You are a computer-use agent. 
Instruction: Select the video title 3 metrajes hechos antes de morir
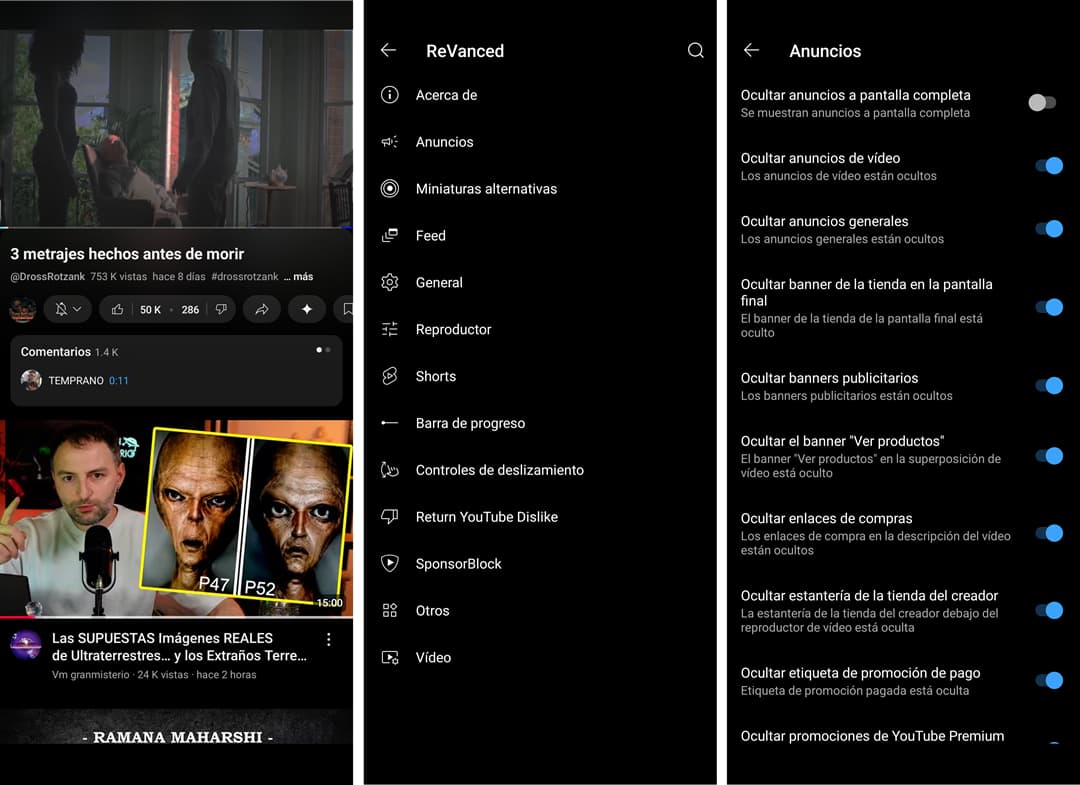pyautogui.click(x=127, y=254)
